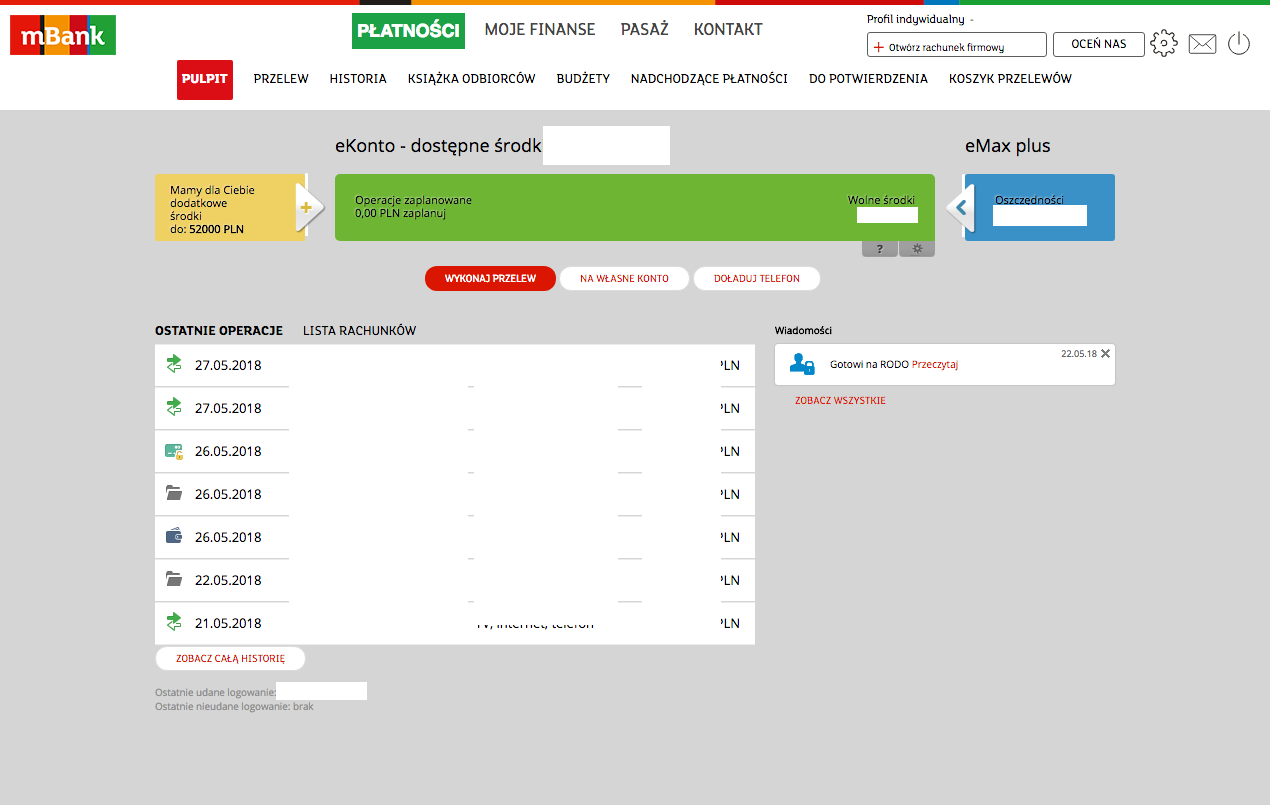Click 'Wolne środki' label
The image size is (1270, 805).
coord(881,200)
